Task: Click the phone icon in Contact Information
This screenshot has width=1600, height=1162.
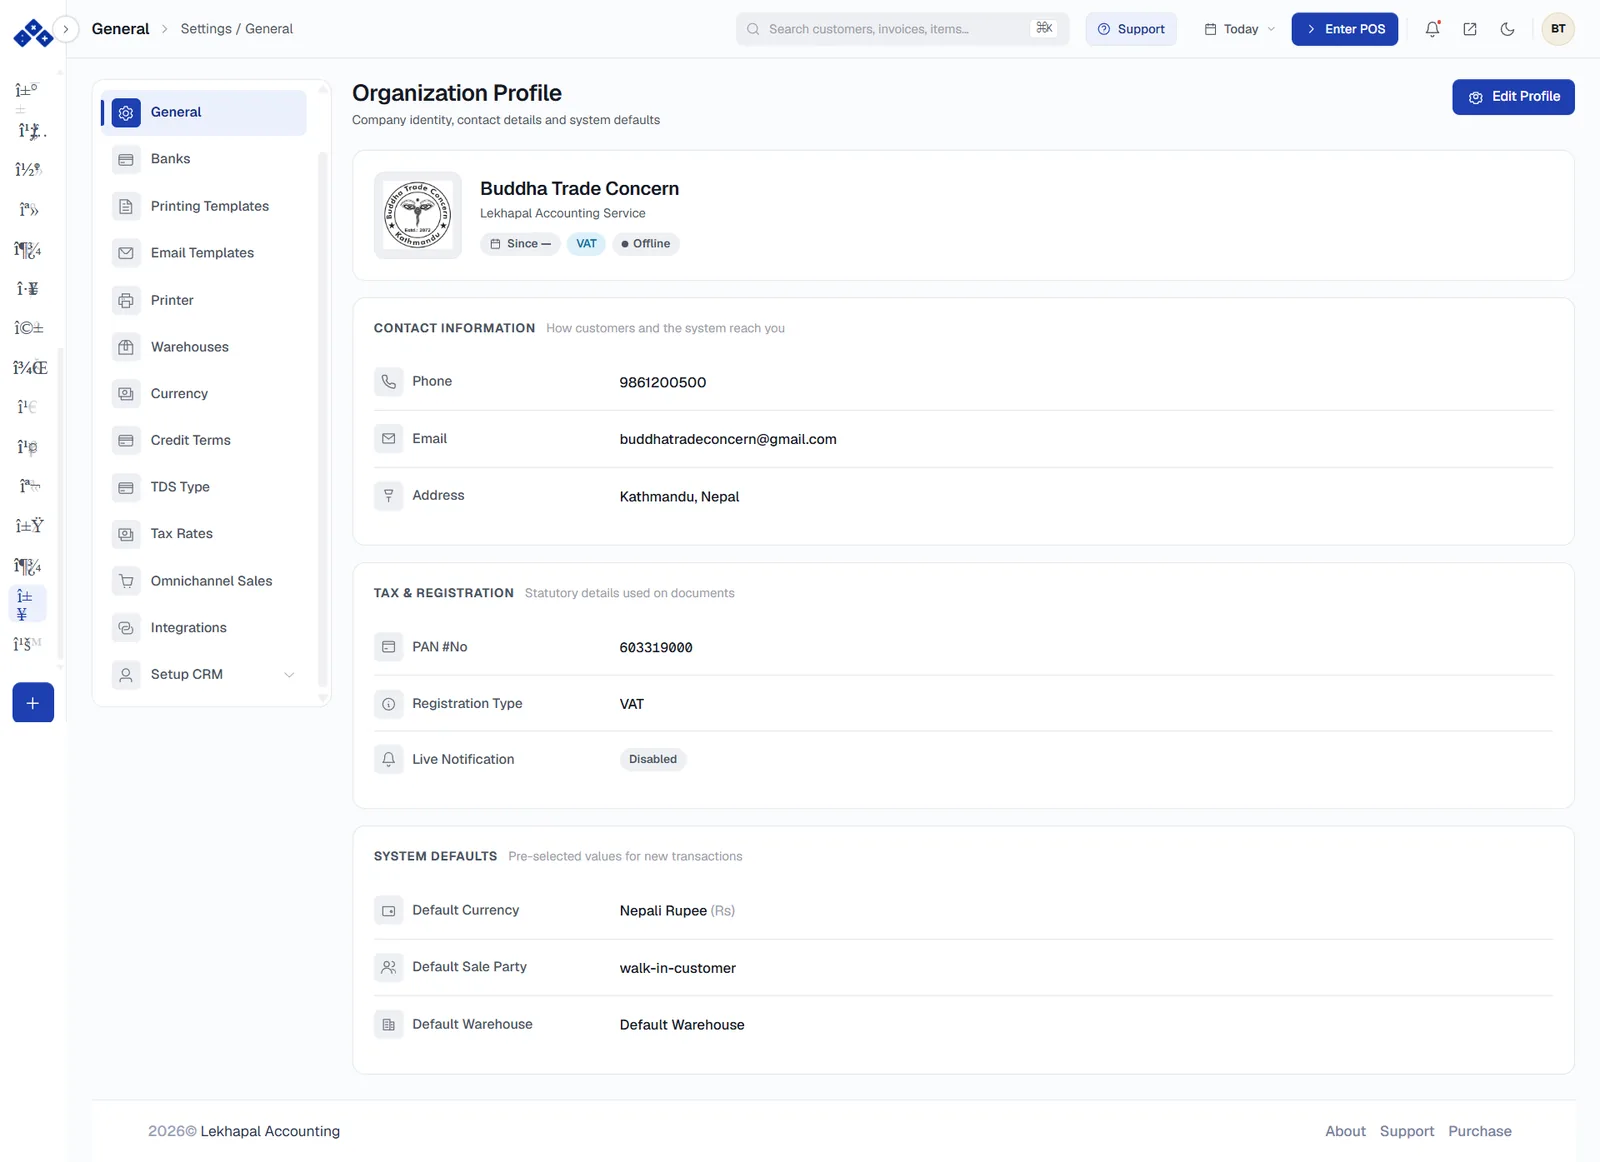Action: [389, 382]
